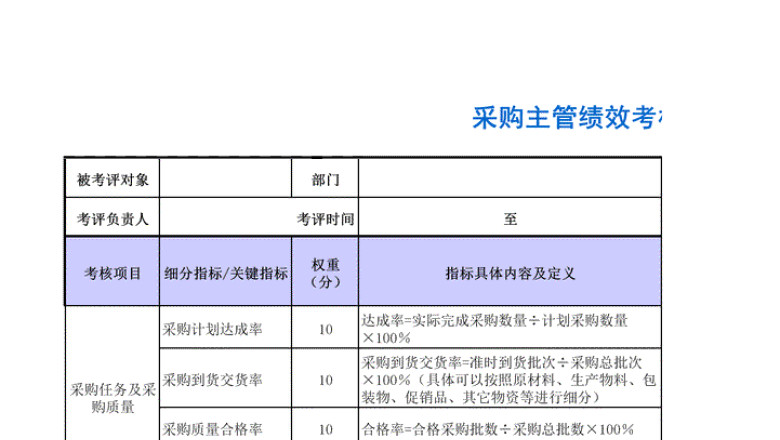
Task: Select the 采购质量合格率 cell
Action: point(225,425)
